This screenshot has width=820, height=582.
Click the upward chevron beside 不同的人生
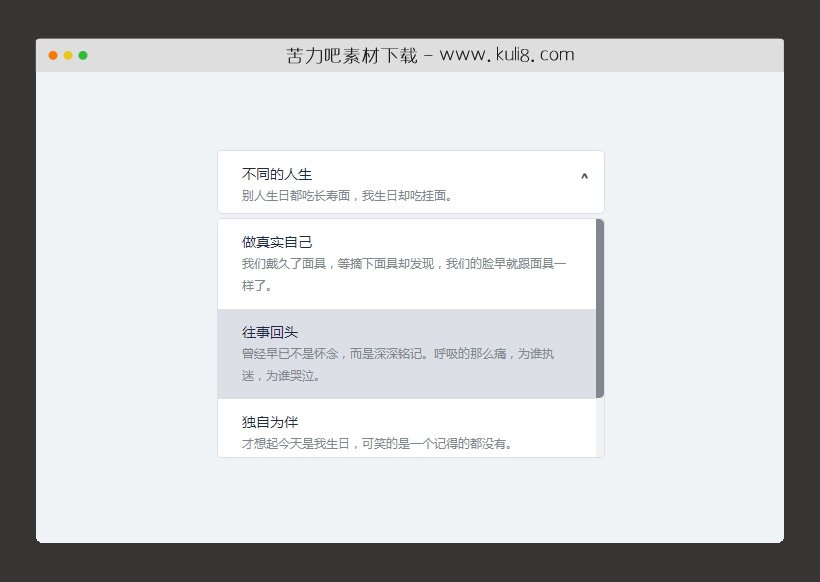584,176
